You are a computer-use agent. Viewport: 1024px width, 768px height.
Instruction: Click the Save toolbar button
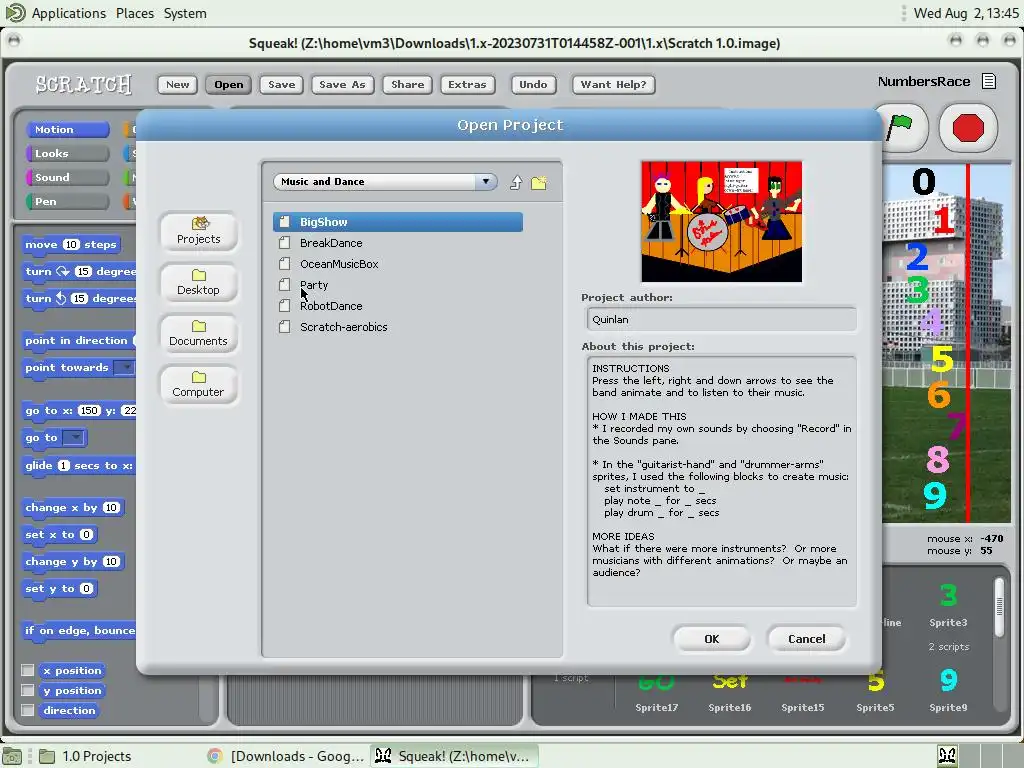[281, 84]
